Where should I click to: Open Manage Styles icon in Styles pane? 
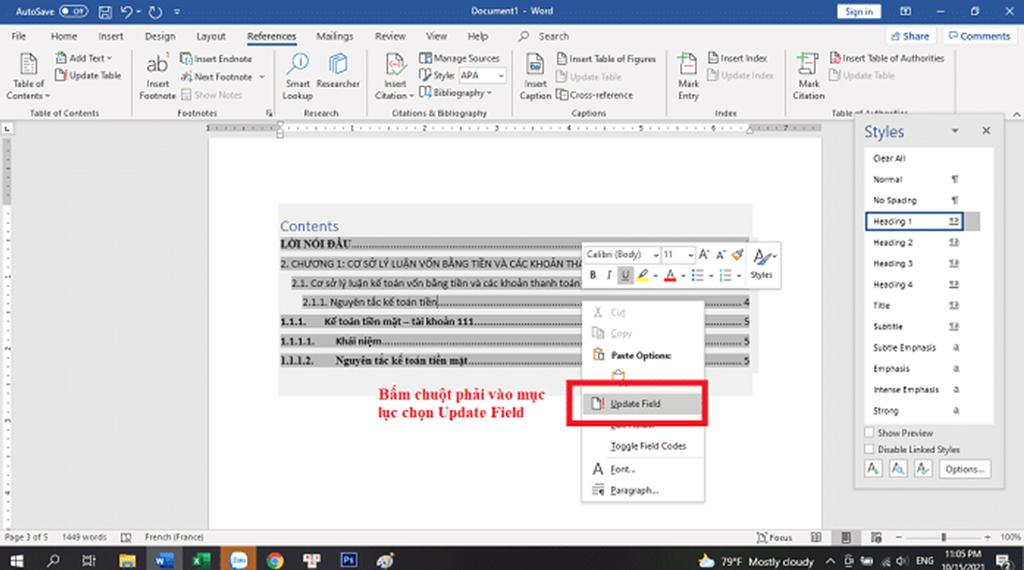click(923, 469)
